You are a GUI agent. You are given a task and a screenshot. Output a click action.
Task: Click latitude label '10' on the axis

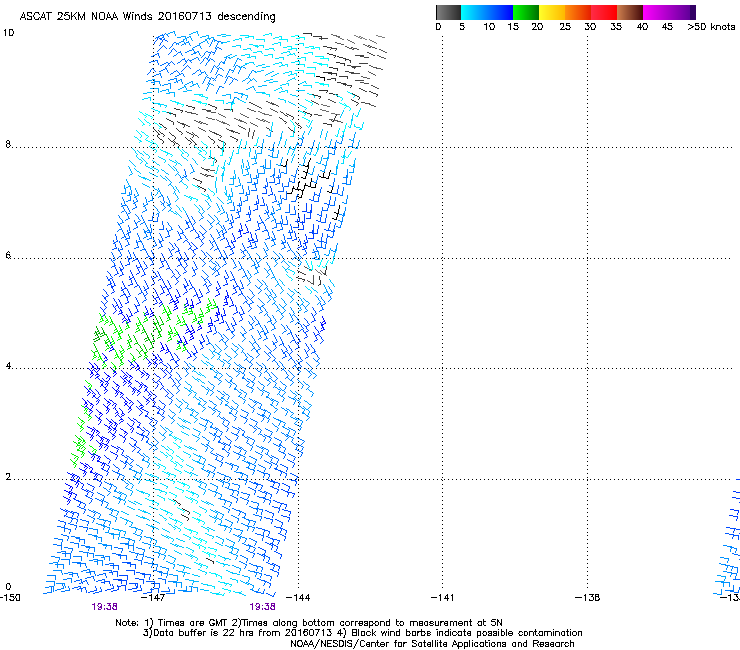pos(9,33)
